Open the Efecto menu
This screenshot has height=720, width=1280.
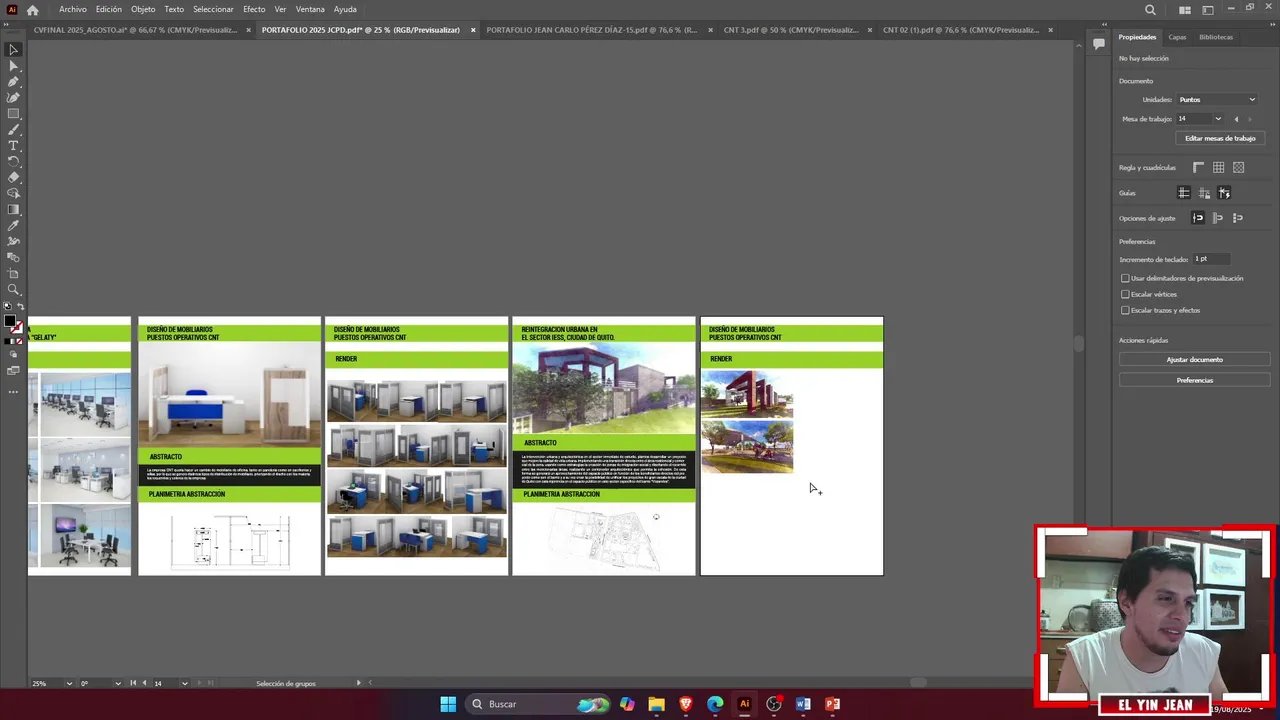[254, 10]
